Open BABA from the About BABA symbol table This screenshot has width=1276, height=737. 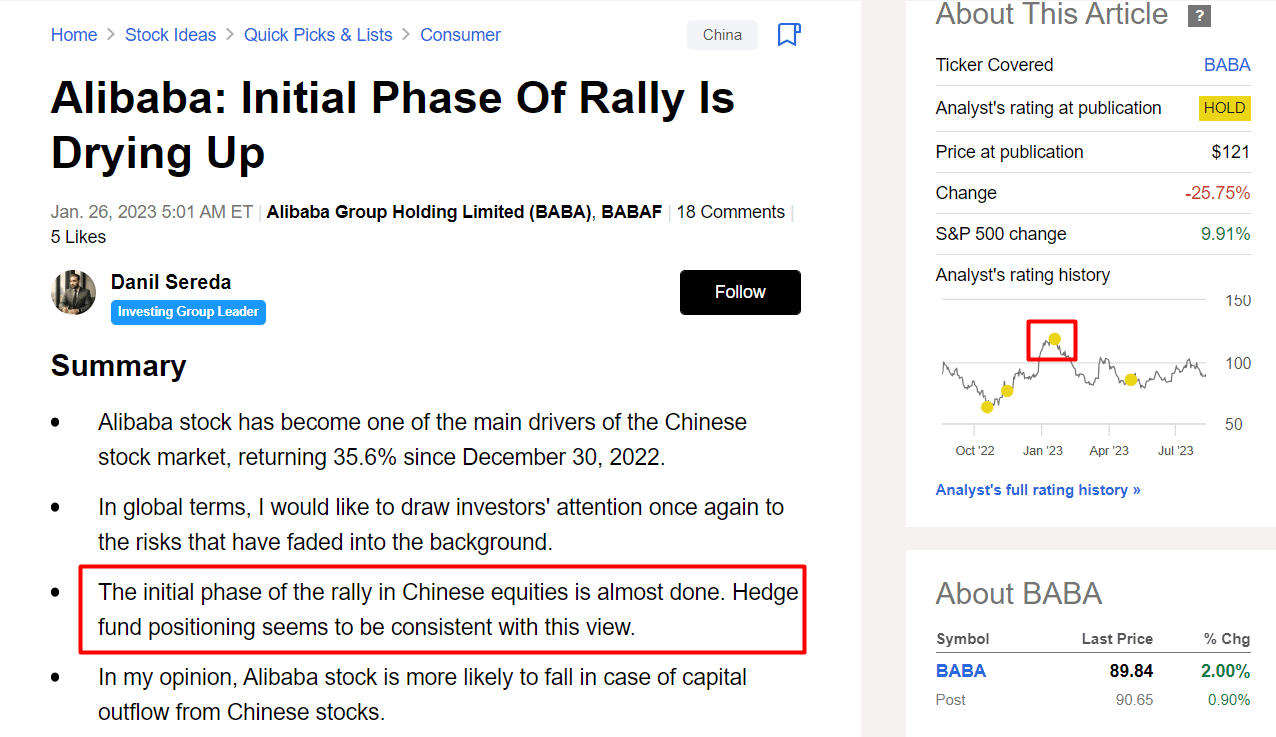pyautogui.click(x=961, y=670)
